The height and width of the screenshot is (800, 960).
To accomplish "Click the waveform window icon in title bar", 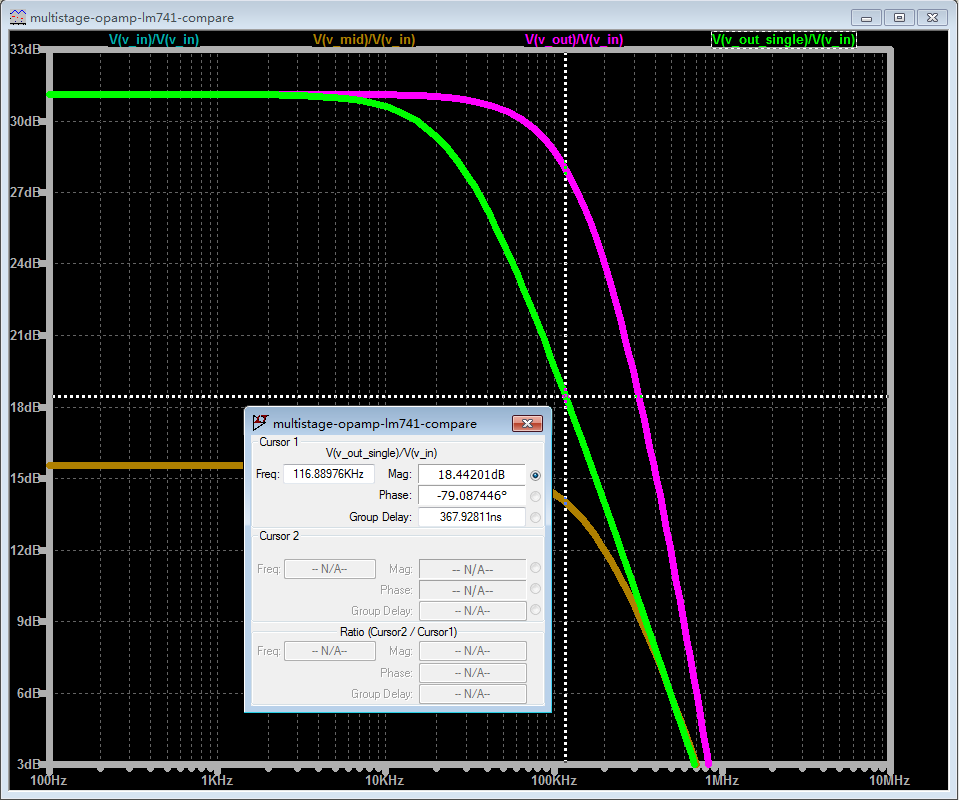I will (x=17, y=17).
